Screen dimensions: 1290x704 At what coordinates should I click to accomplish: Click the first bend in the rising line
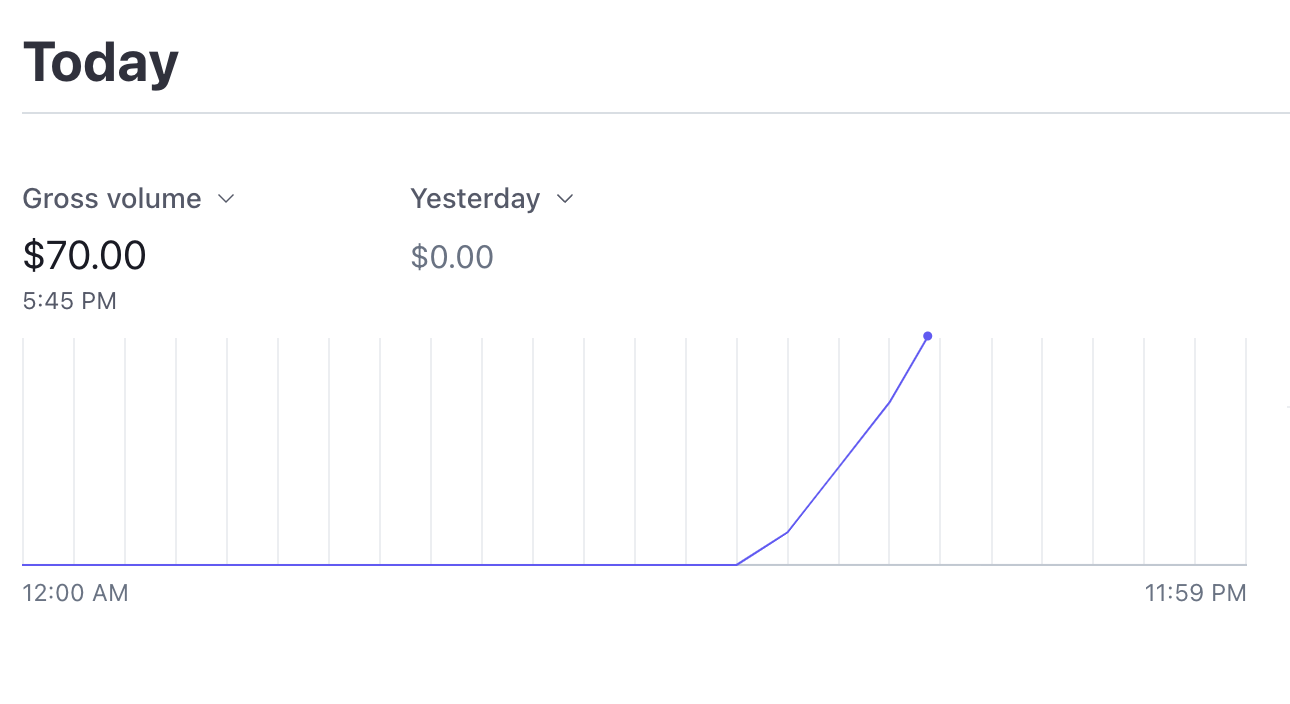788,531
